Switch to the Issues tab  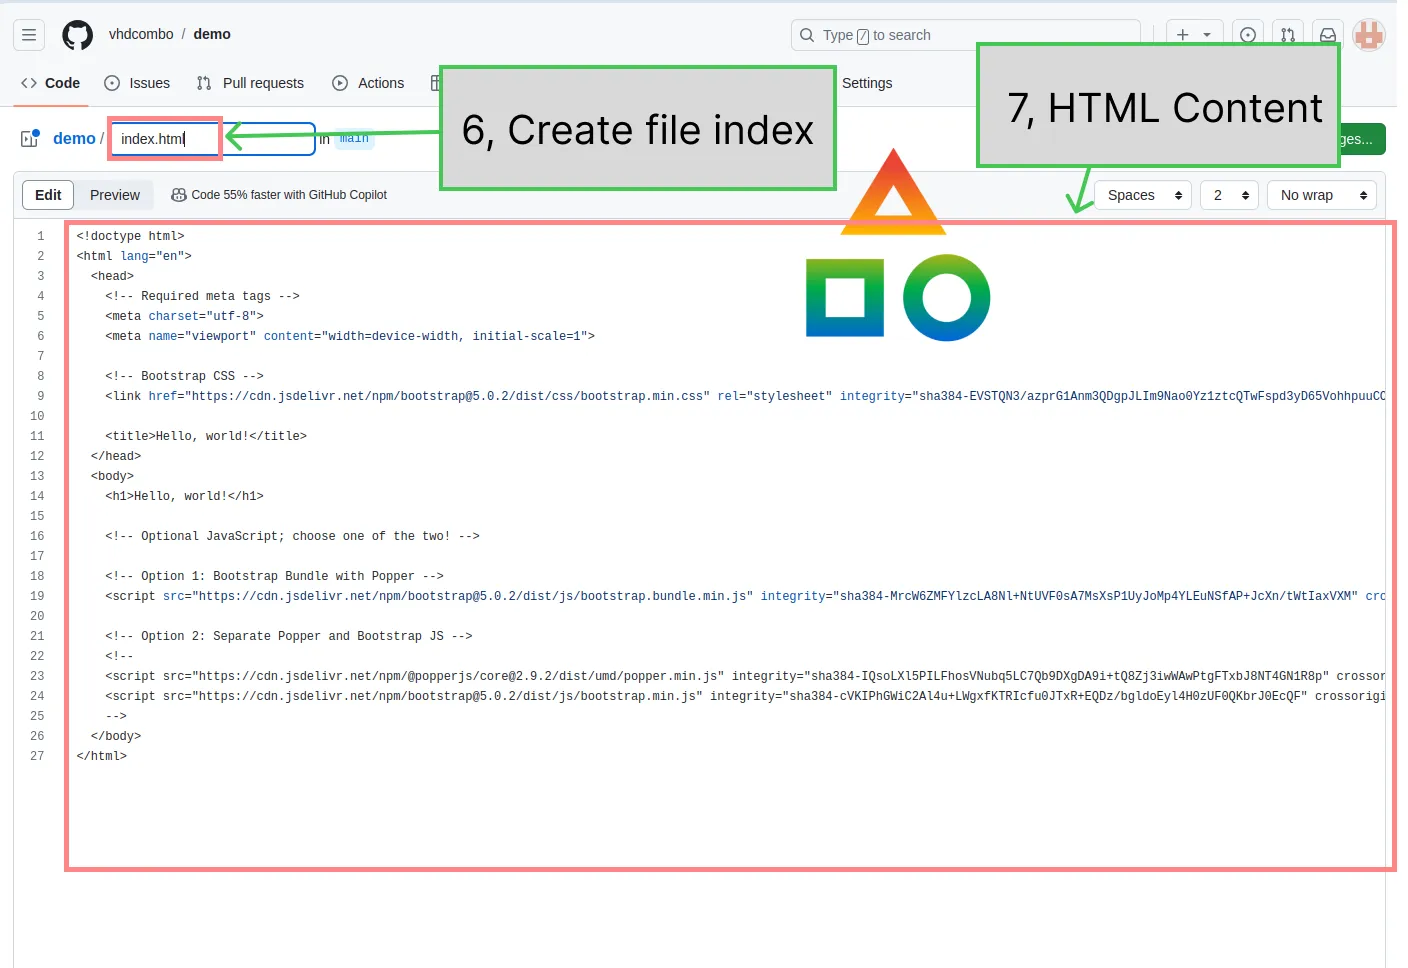click(137, 83)
